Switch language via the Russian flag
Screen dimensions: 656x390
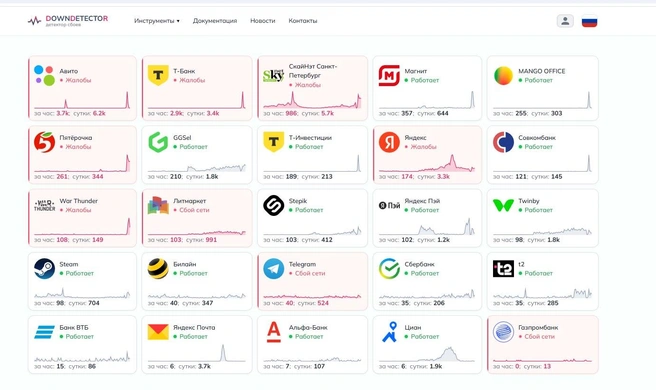point(589,21)
